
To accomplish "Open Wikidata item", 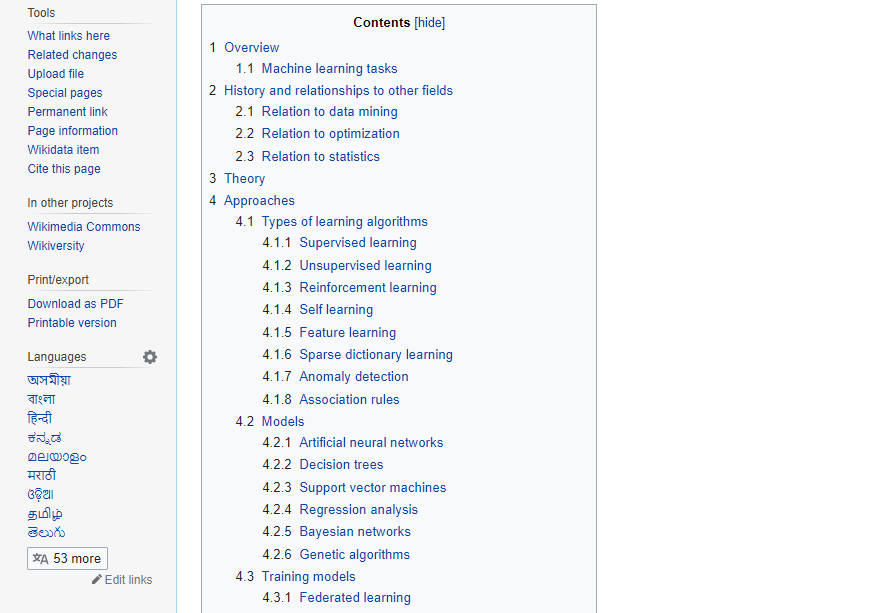I will [x=63, y=150].
